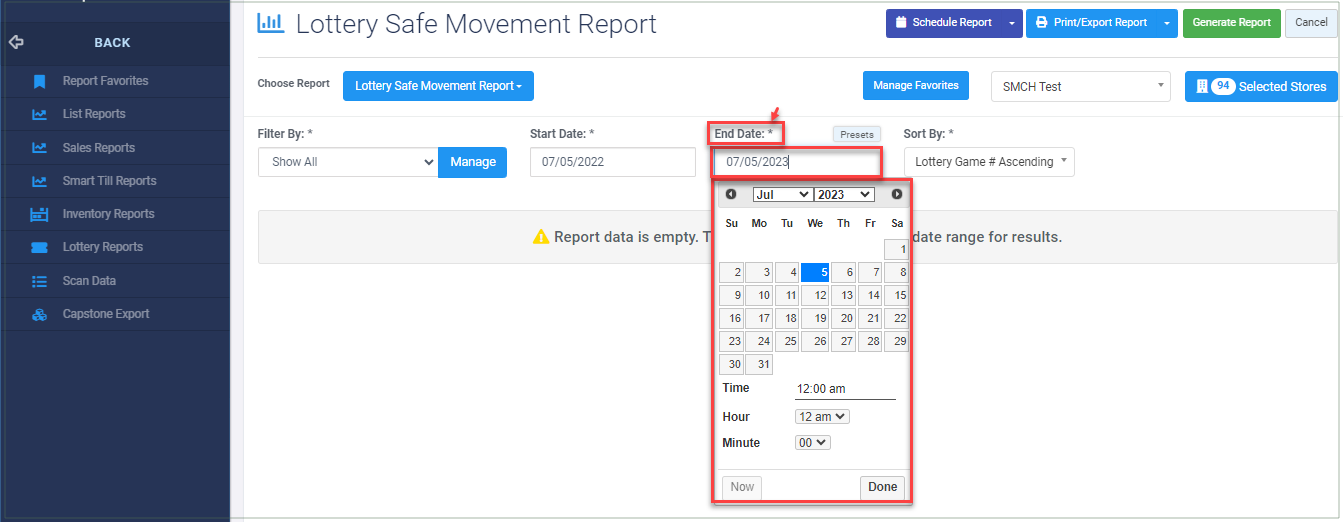1343x522 pixels.
Task: Open Sales Reports in sidebar
Action: coord(98,148)
